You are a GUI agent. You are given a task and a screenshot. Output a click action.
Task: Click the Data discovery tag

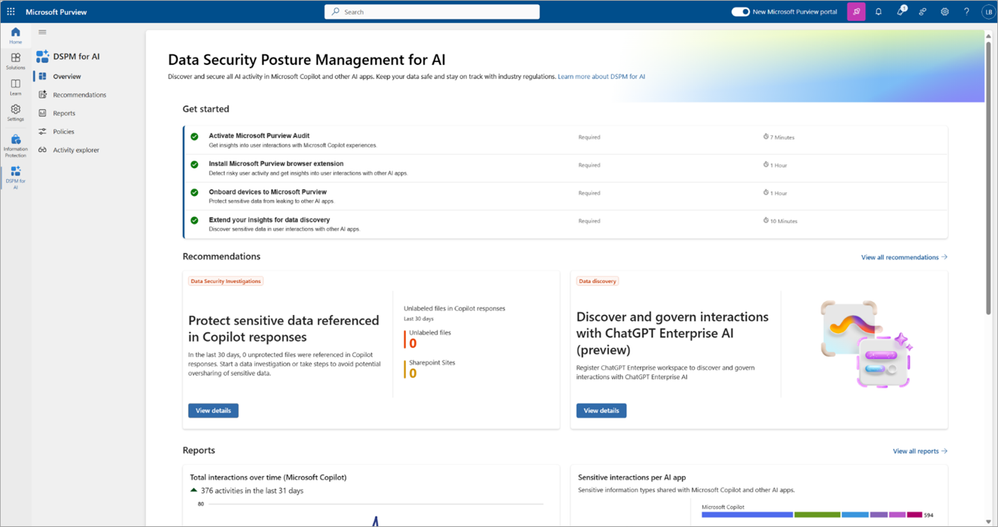pyautogui.click(x=597, y=281)
